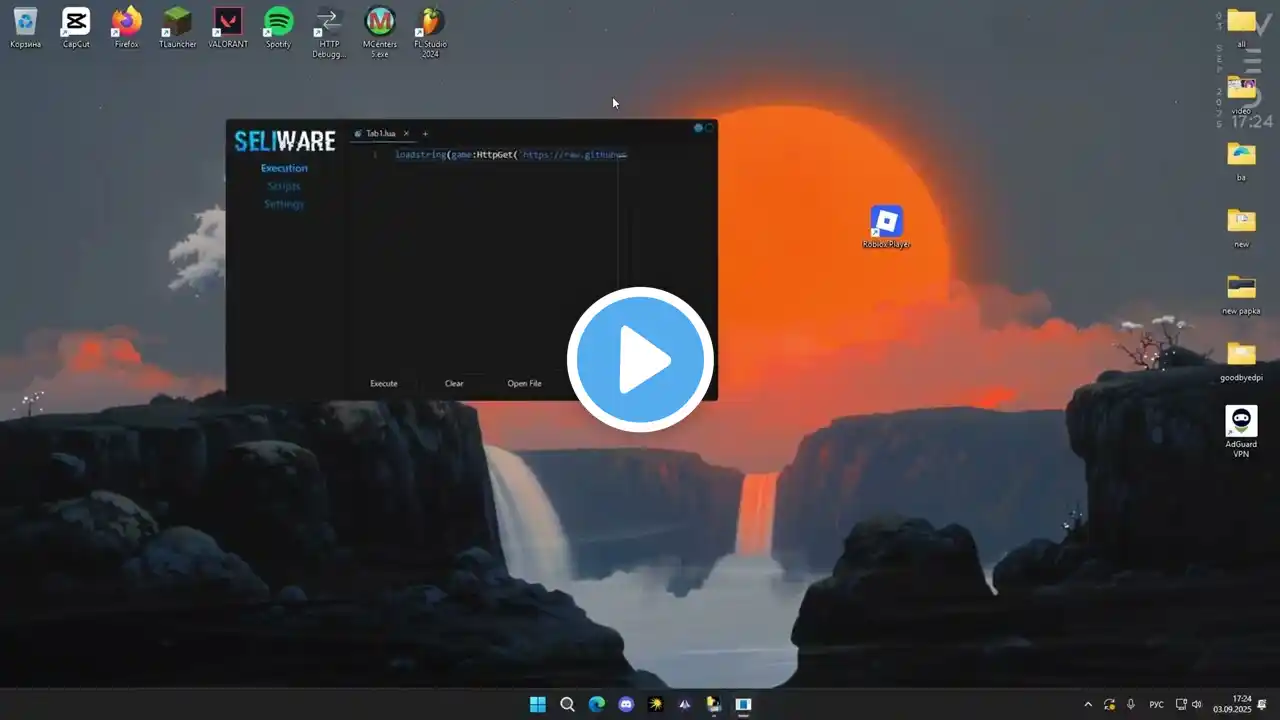Open the goodbyedpi folder
The height and width of the screenshot is (720, 1280).
1241,356
